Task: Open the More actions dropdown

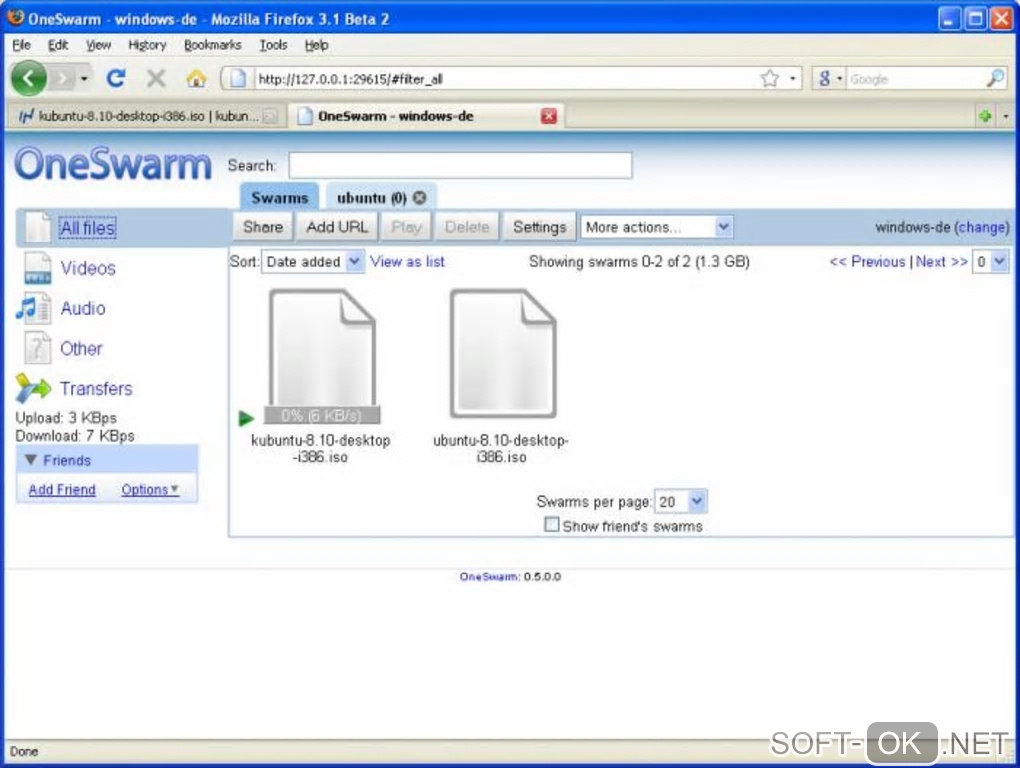Action: pos(657,227)
